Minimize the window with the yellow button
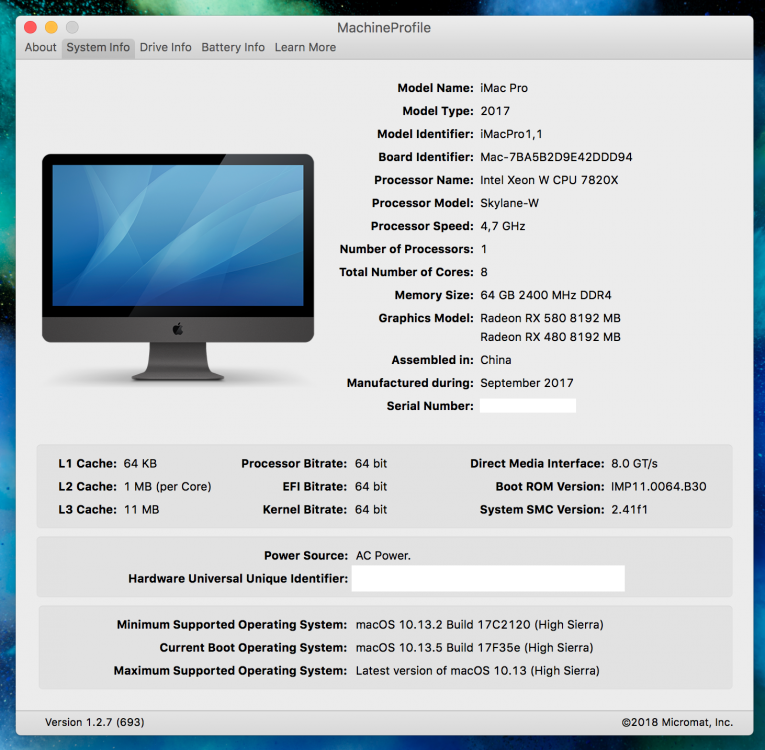Image resolution: width=765 pixels, height=750 pixels. click(51, 27)
